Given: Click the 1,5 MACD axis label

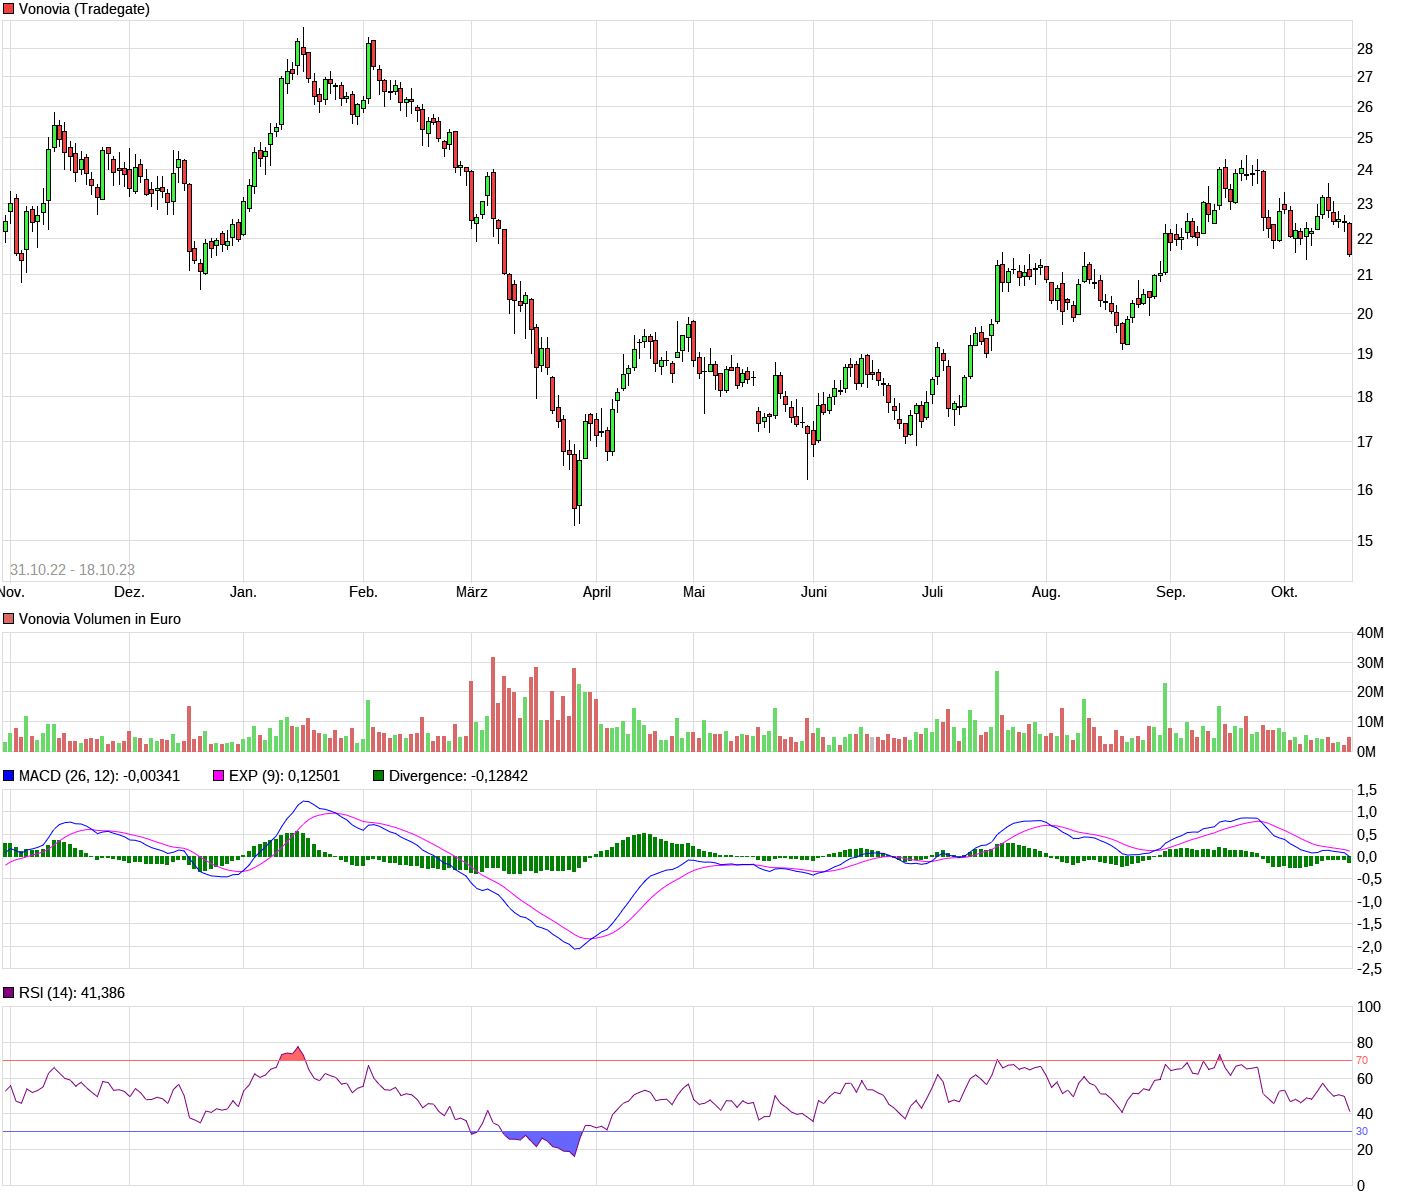Looking at the screenshot, I should point(1367,790).
